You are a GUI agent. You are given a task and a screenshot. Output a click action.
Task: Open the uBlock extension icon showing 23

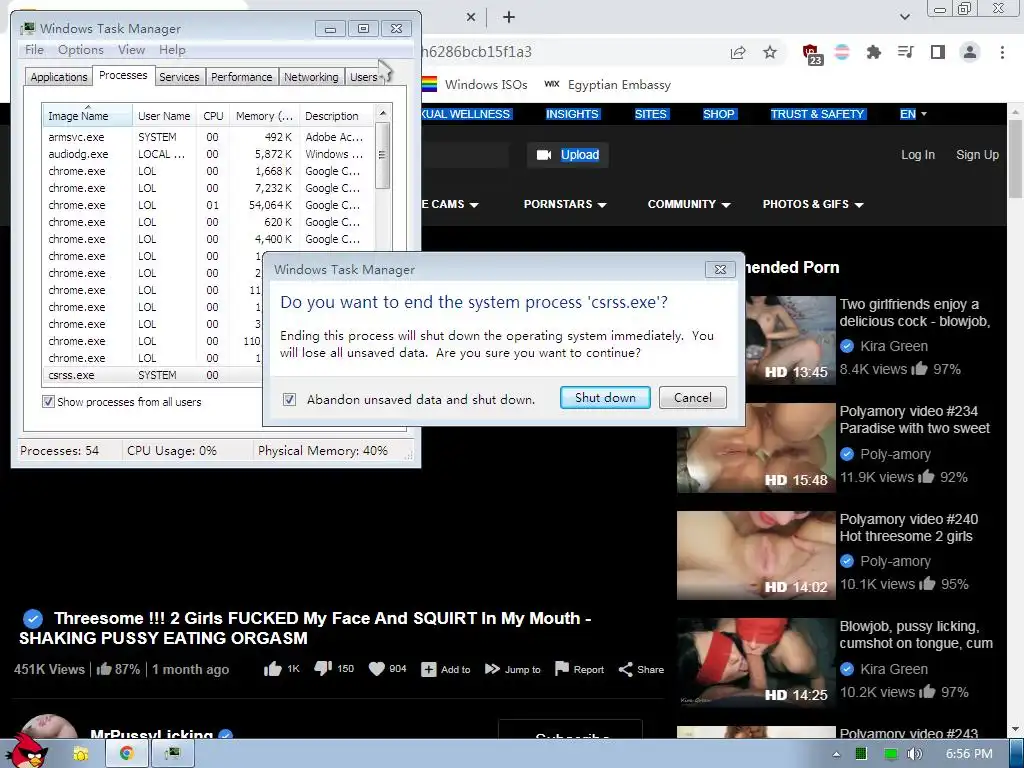pyautogui.click(x=812, y=54)
